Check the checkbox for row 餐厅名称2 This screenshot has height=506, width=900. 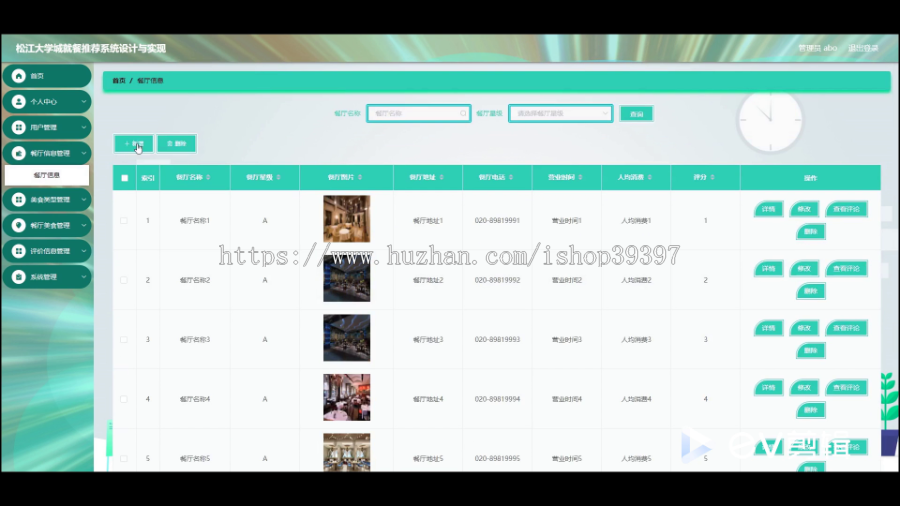[124, 280]
